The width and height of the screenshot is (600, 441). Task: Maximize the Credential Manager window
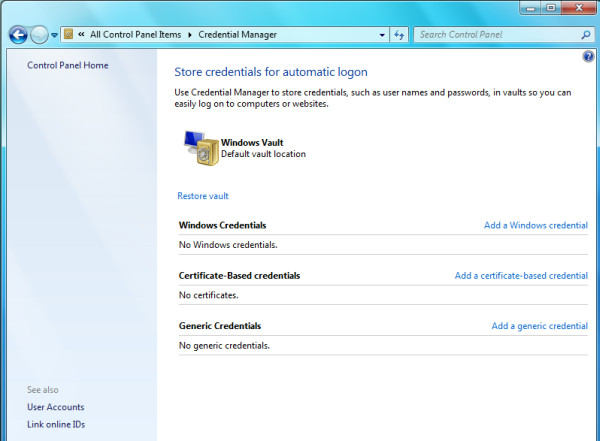pyautogui.click(x=551, y=8)
